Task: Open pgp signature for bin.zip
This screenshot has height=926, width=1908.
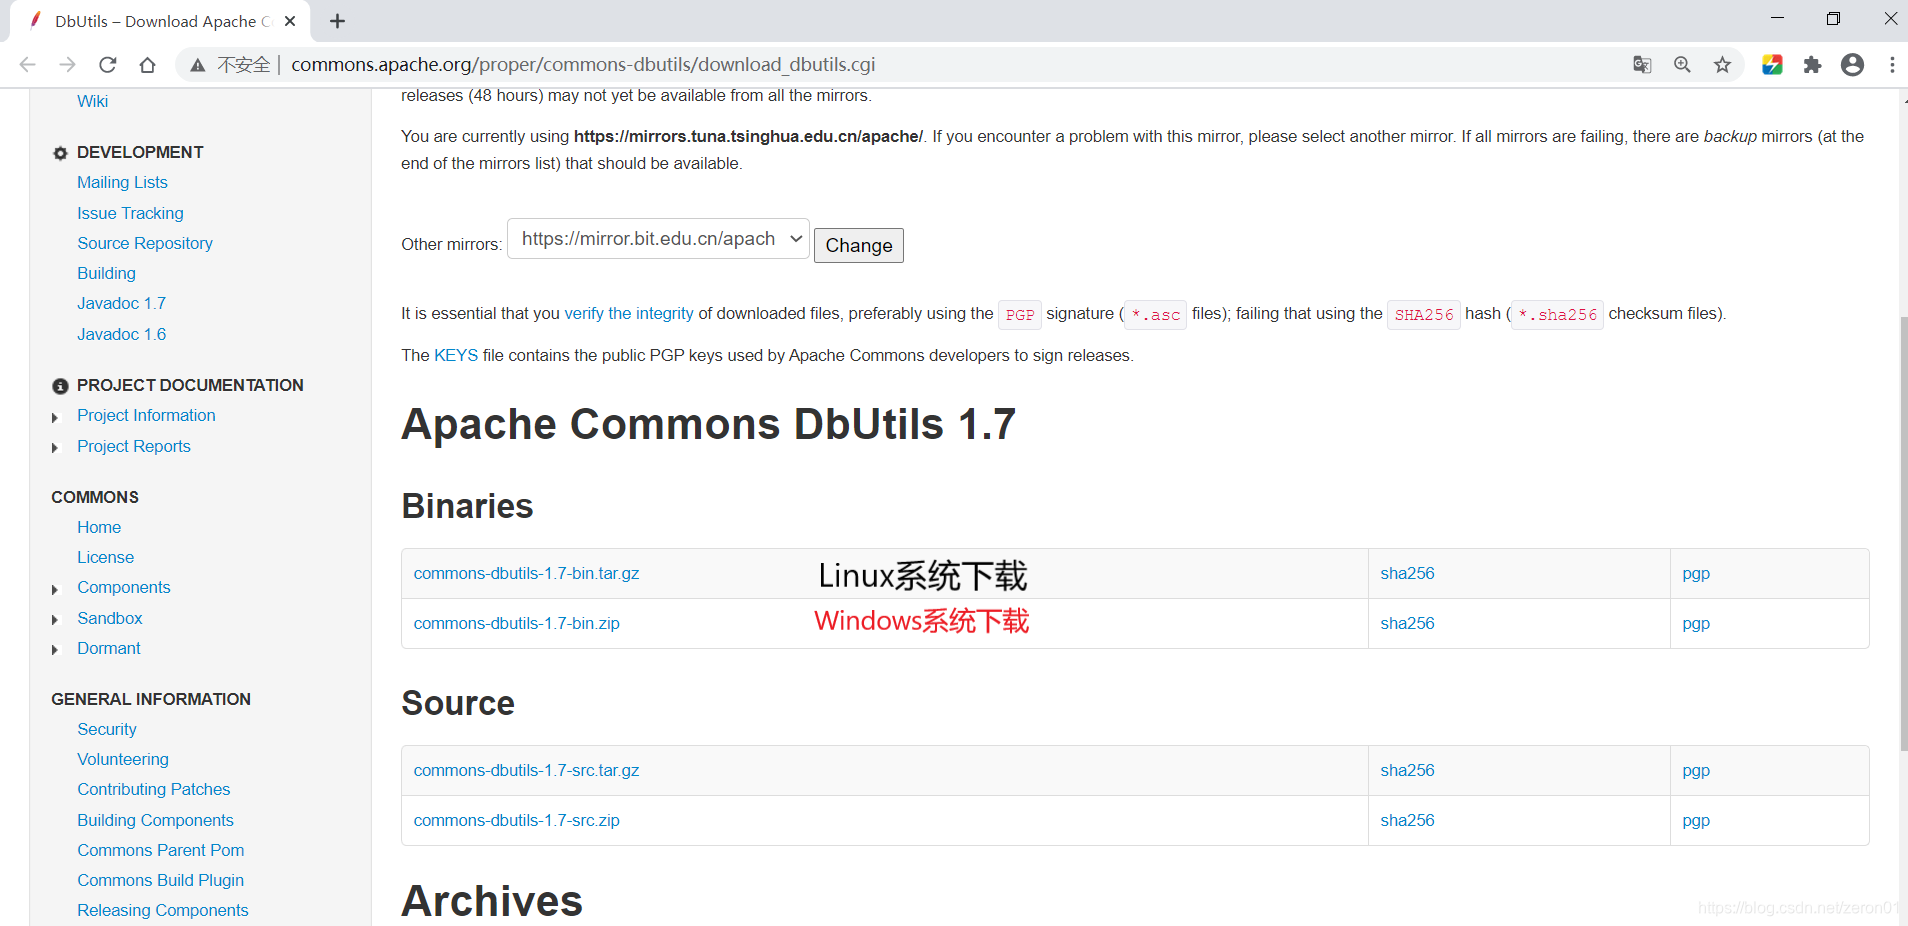Action: pyautogui.click(x=1696, y=623)
